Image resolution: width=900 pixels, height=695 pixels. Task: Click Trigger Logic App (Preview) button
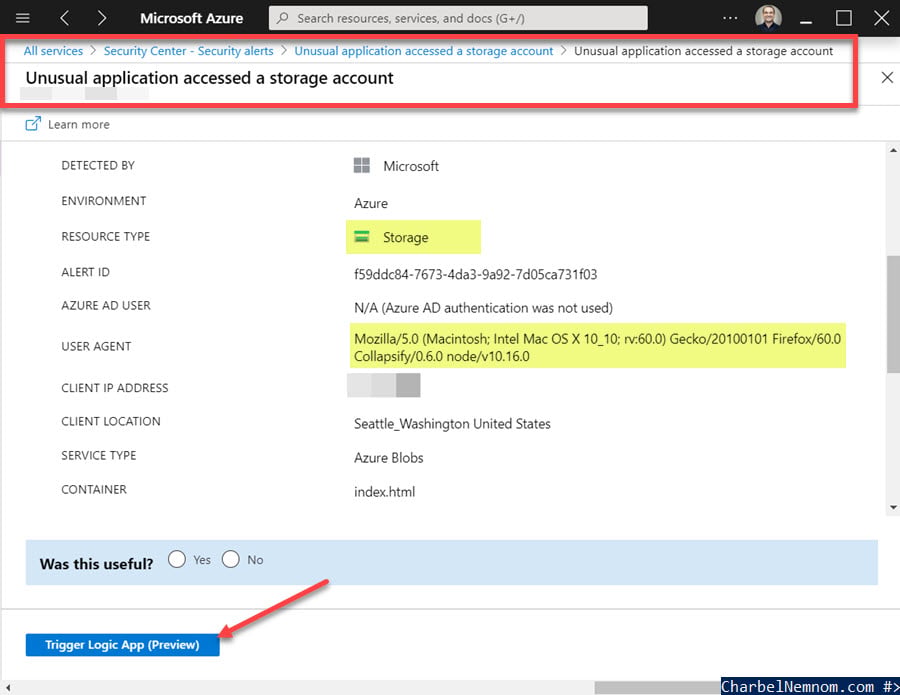coord(122,644)
